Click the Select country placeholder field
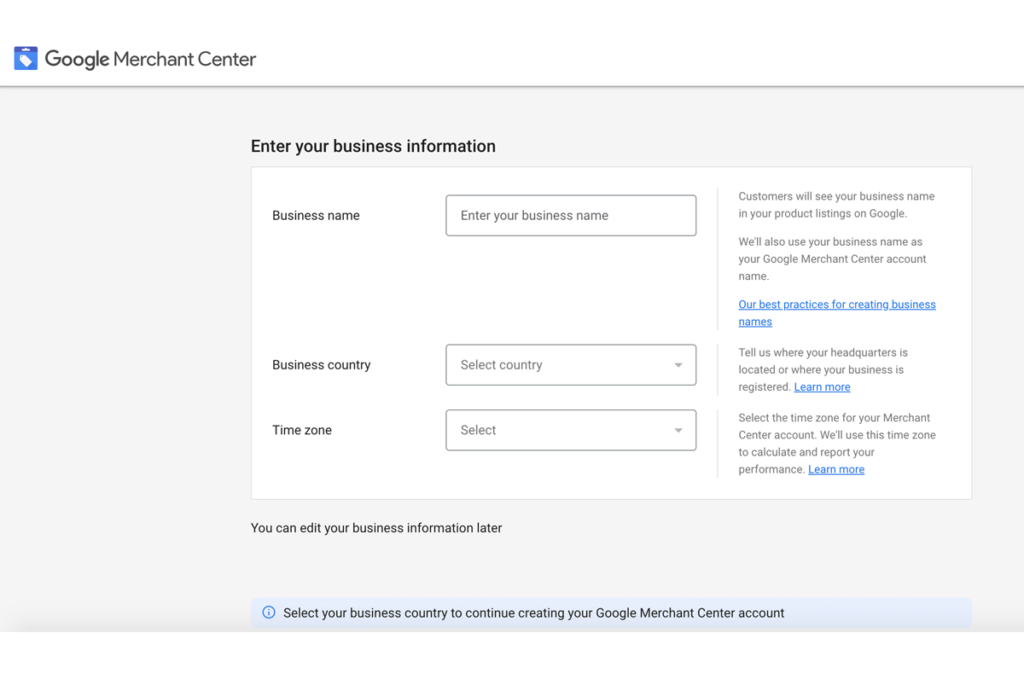 click(540, 365)
